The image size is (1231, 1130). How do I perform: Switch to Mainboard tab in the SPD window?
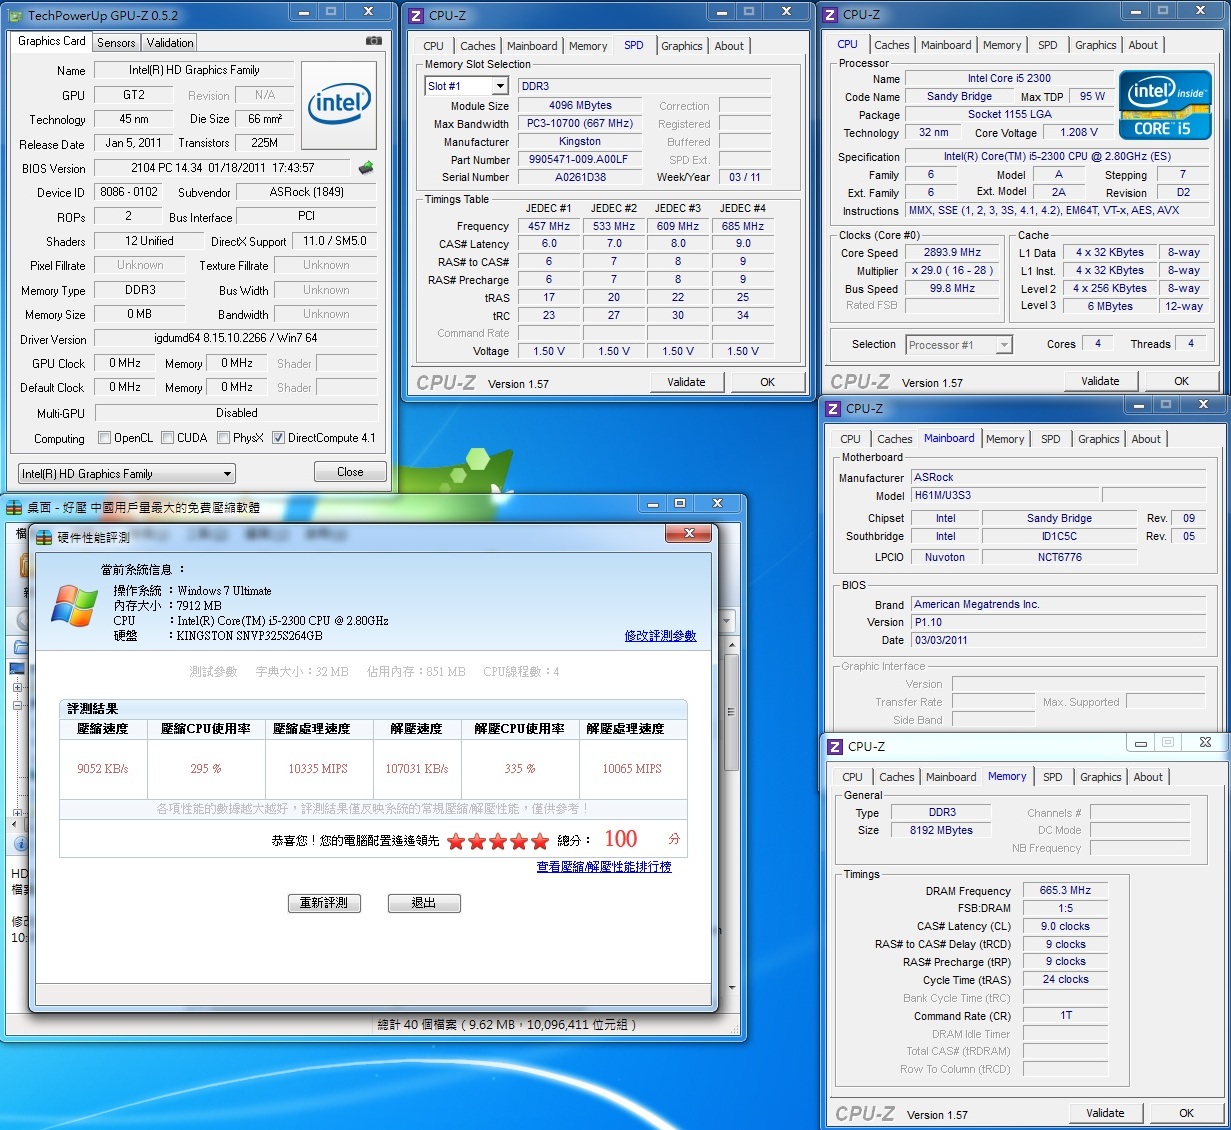pos(532,46)
